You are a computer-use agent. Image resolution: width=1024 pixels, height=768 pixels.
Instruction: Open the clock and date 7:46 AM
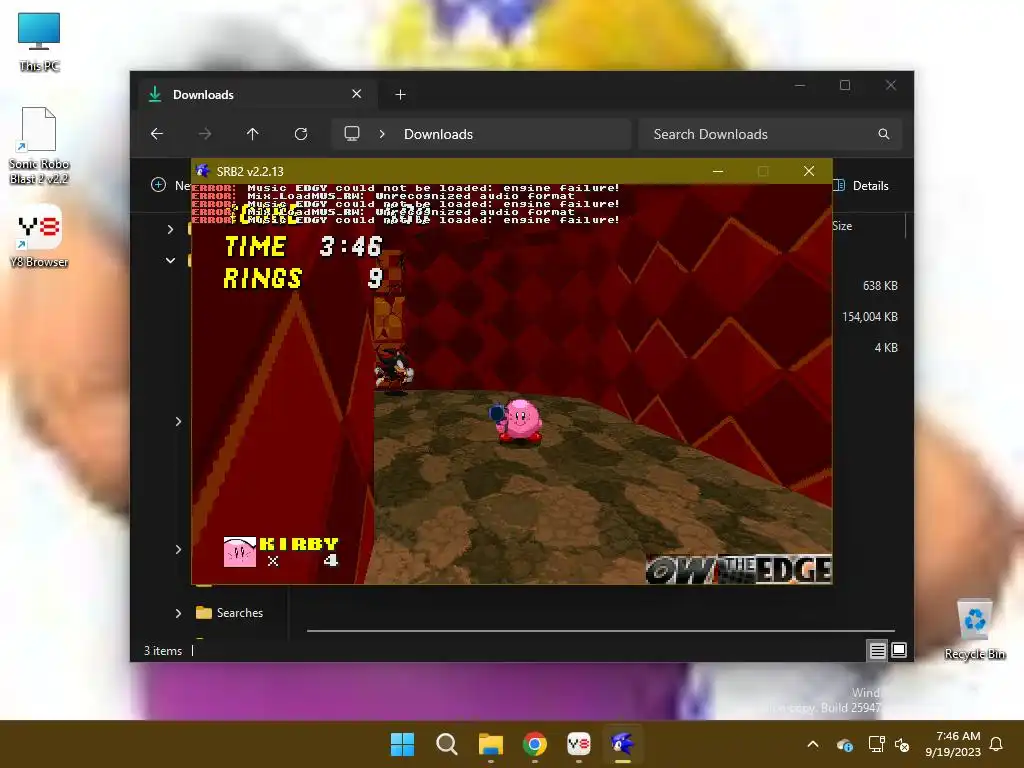click(x=953, y=744)
